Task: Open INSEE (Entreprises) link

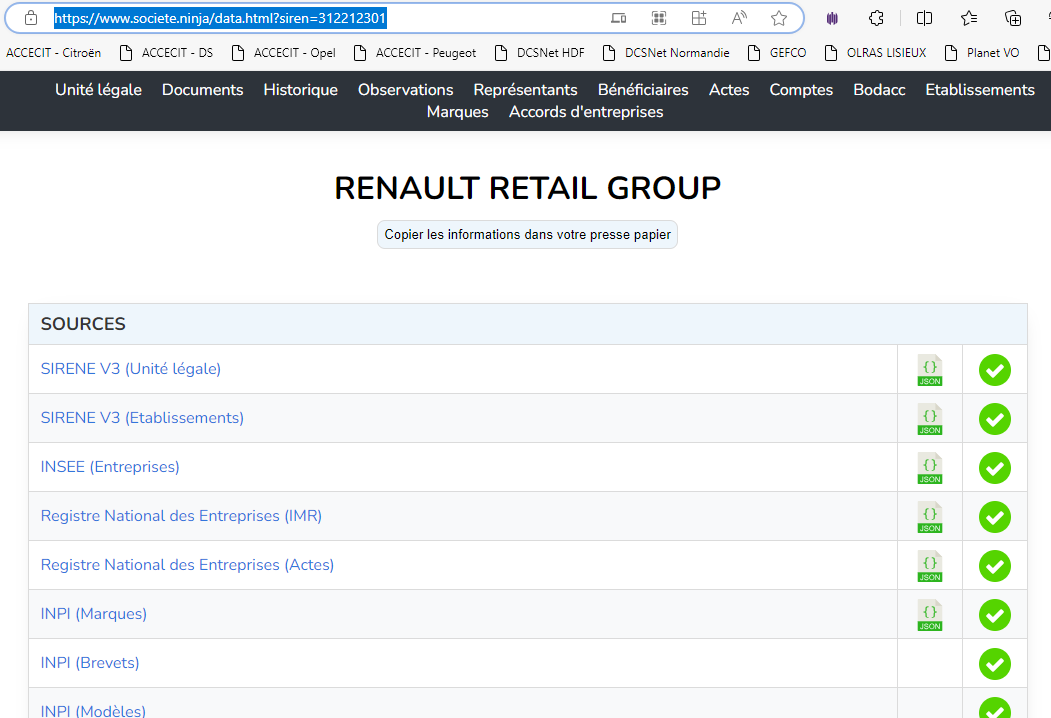Action: click(110, 467)
